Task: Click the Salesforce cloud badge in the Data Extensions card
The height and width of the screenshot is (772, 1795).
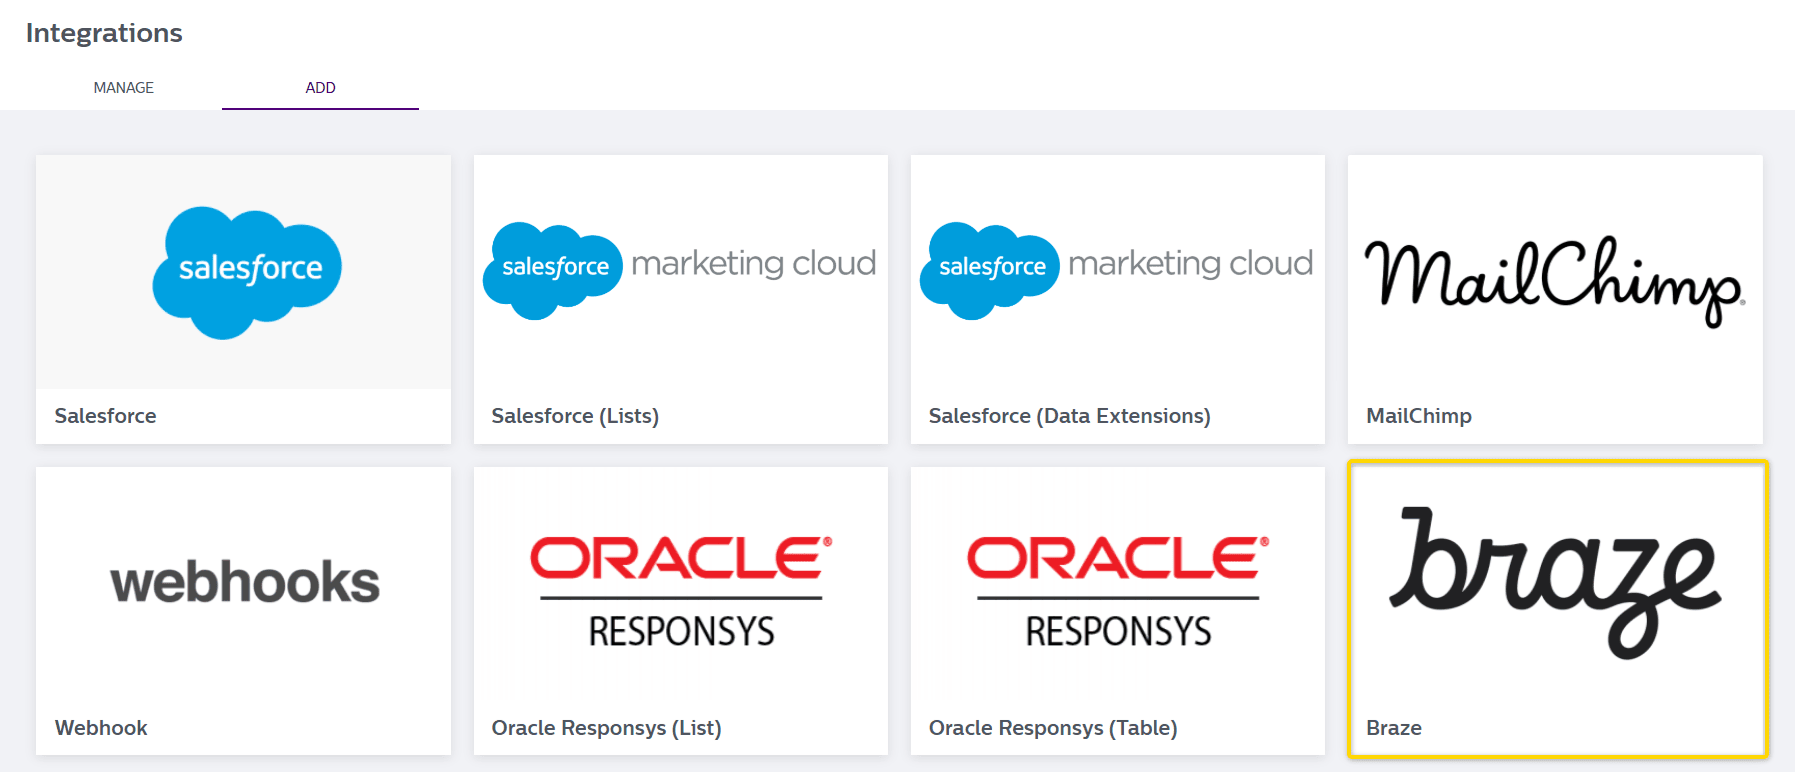Action: point(990,269)
